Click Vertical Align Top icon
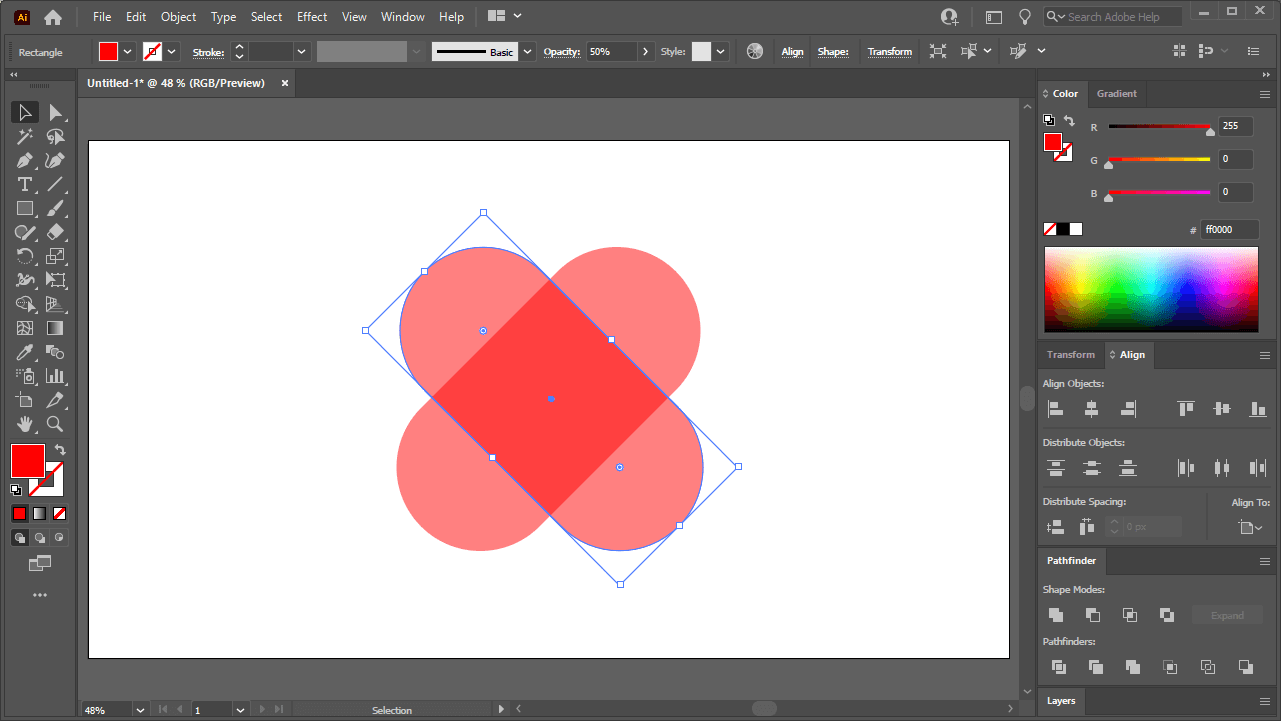Image resolution: width=1281 pixels, height=721 pixels. tap(1186, 409)
